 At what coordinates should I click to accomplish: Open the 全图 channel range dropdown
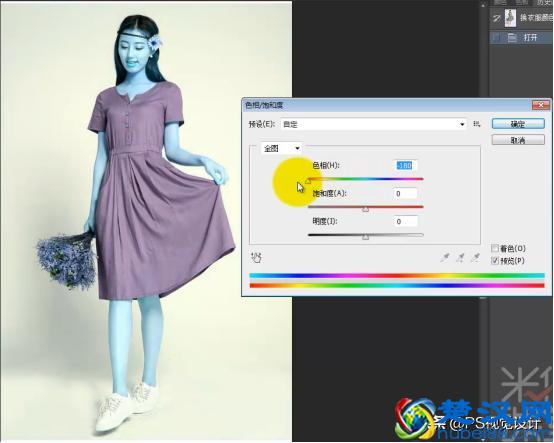[281, 148]
